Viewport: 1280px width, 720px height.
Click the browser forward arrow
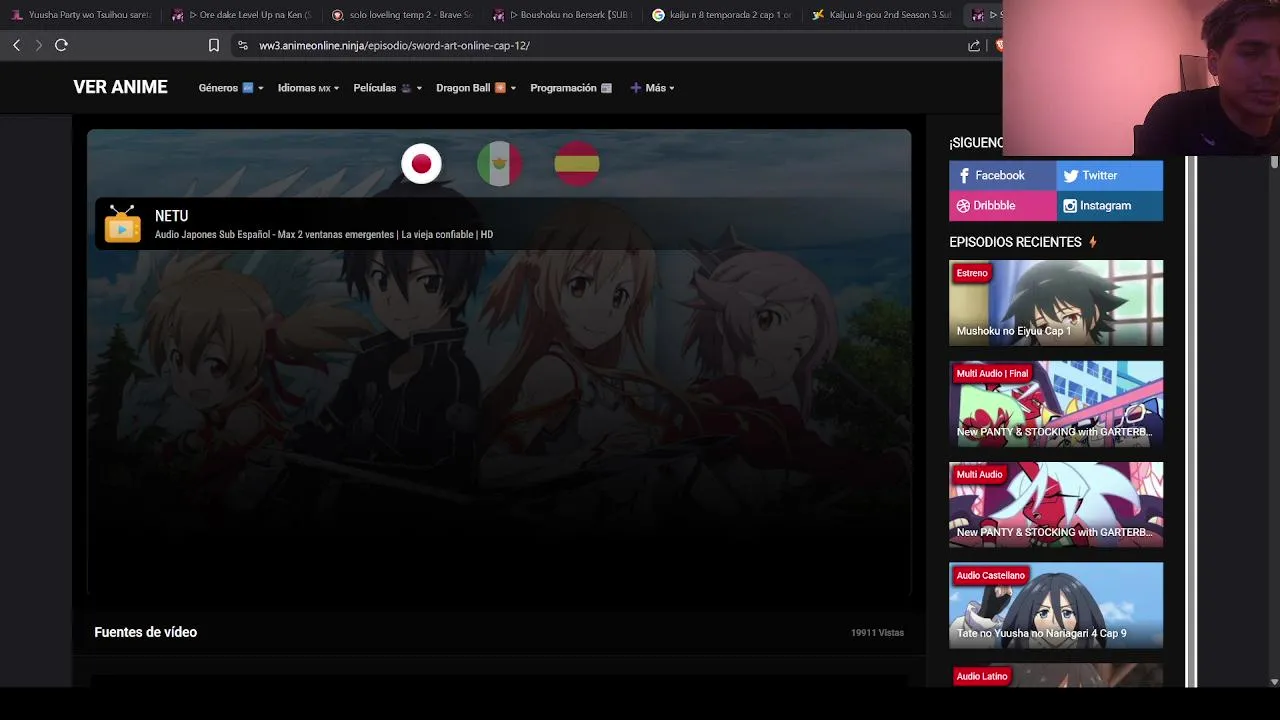pos(38,45)
